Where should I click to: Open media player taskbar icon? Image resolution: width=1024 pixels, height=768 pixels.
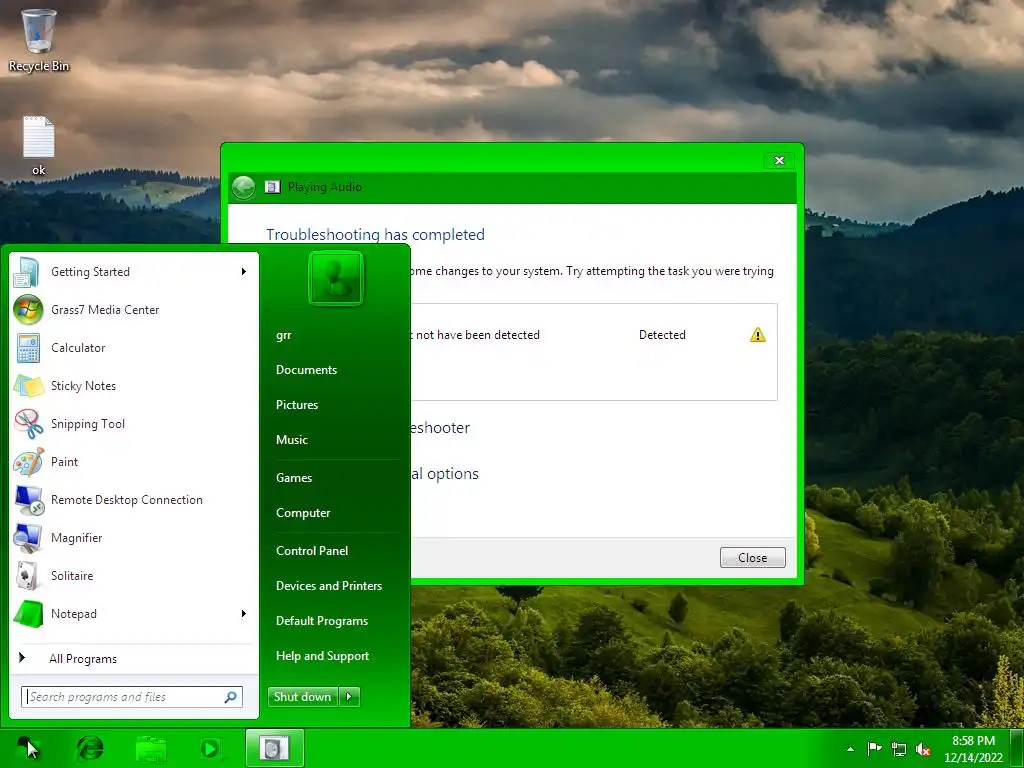click(211, 748)
